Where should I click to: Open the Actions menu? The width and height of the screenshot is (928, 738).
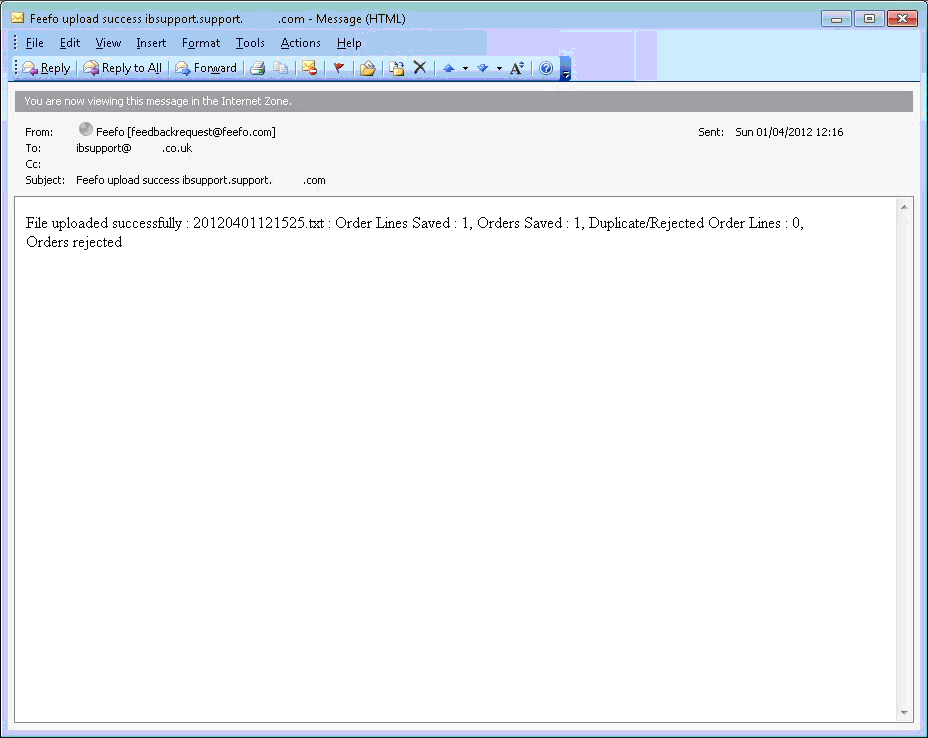click(300, 43)
